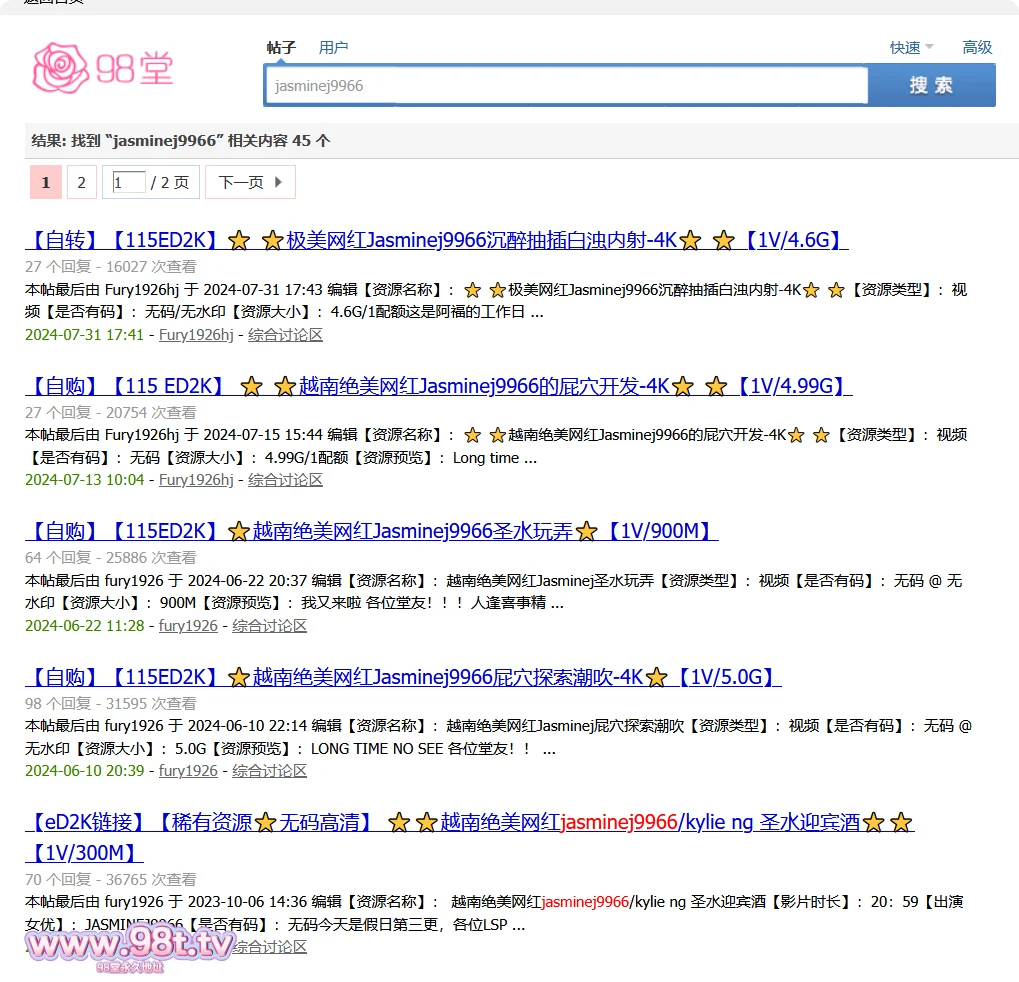Click the 下一页 next page arrow button

(250, 182)
